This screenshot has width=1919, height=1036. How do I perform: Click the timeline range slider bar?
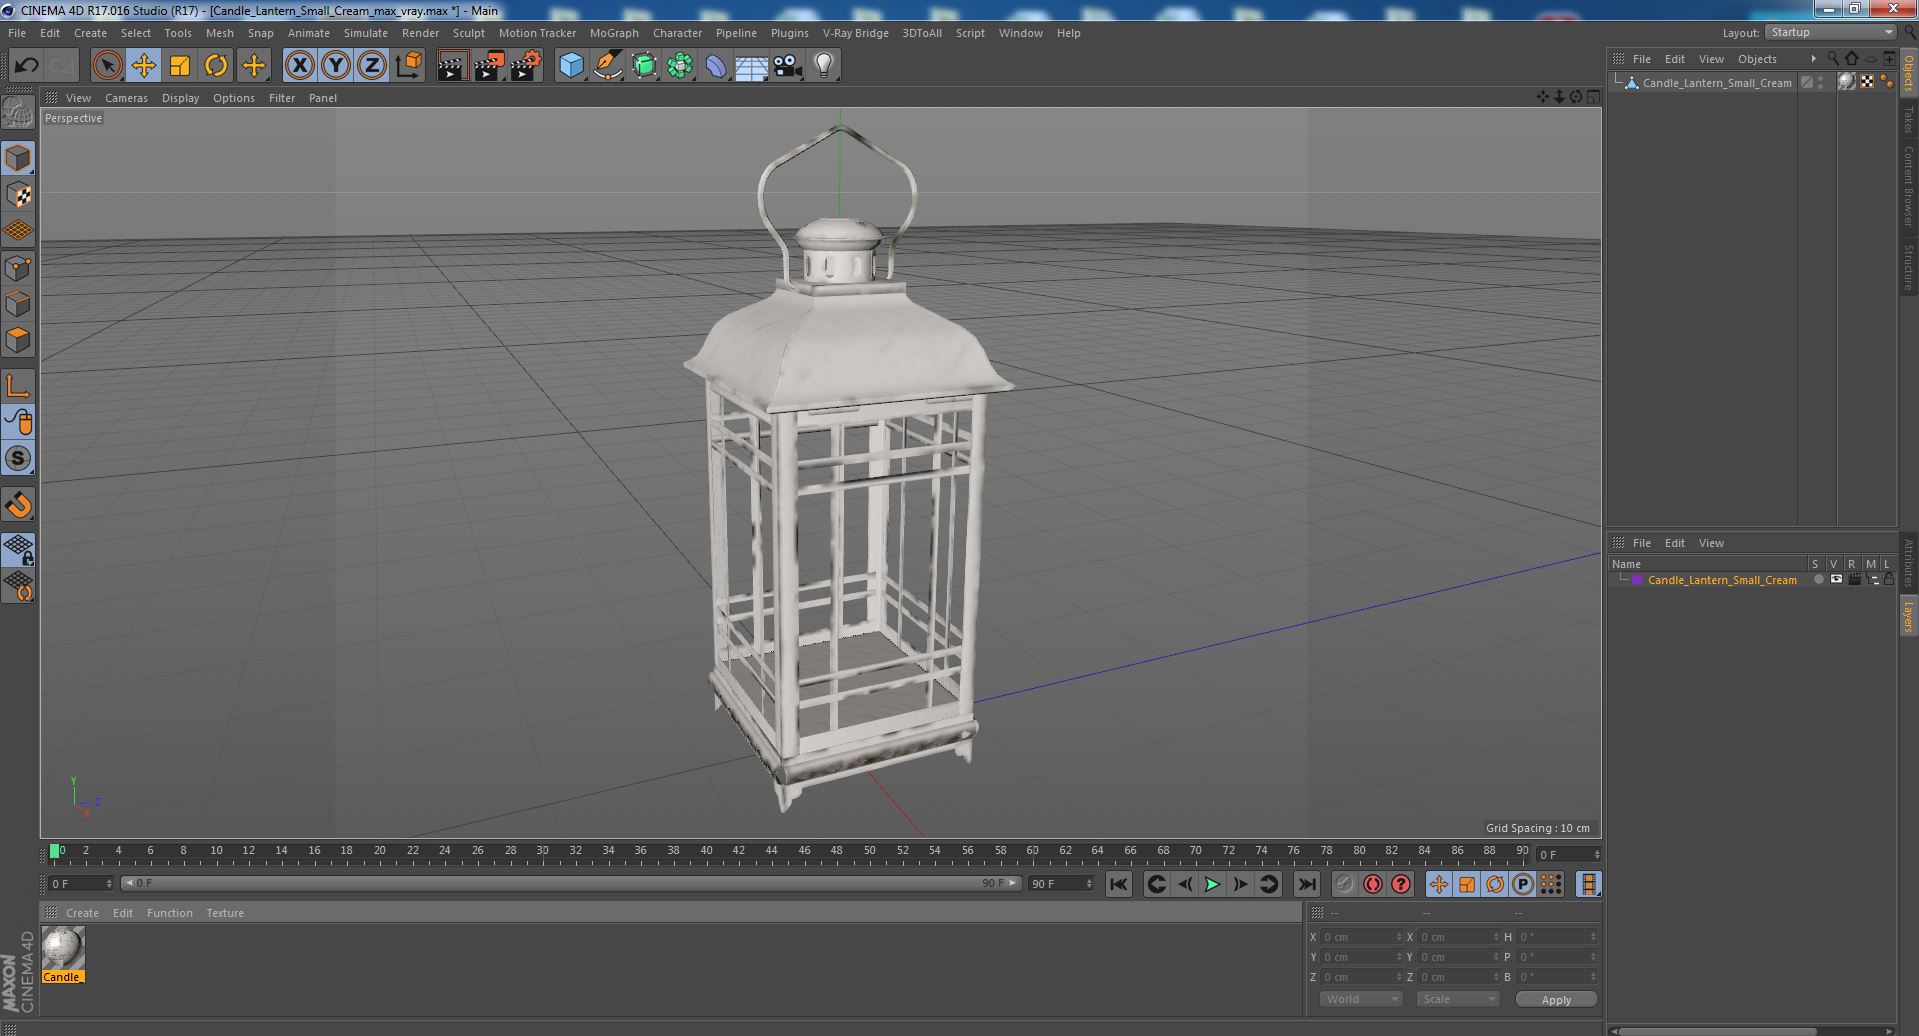pyautogui.click(x=571, y=884)
